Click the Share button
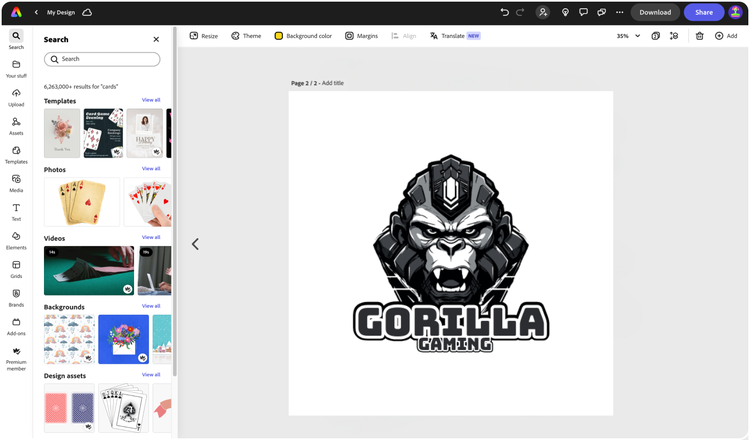The height and width of the screenshot is (440, 750). point(704,12)
